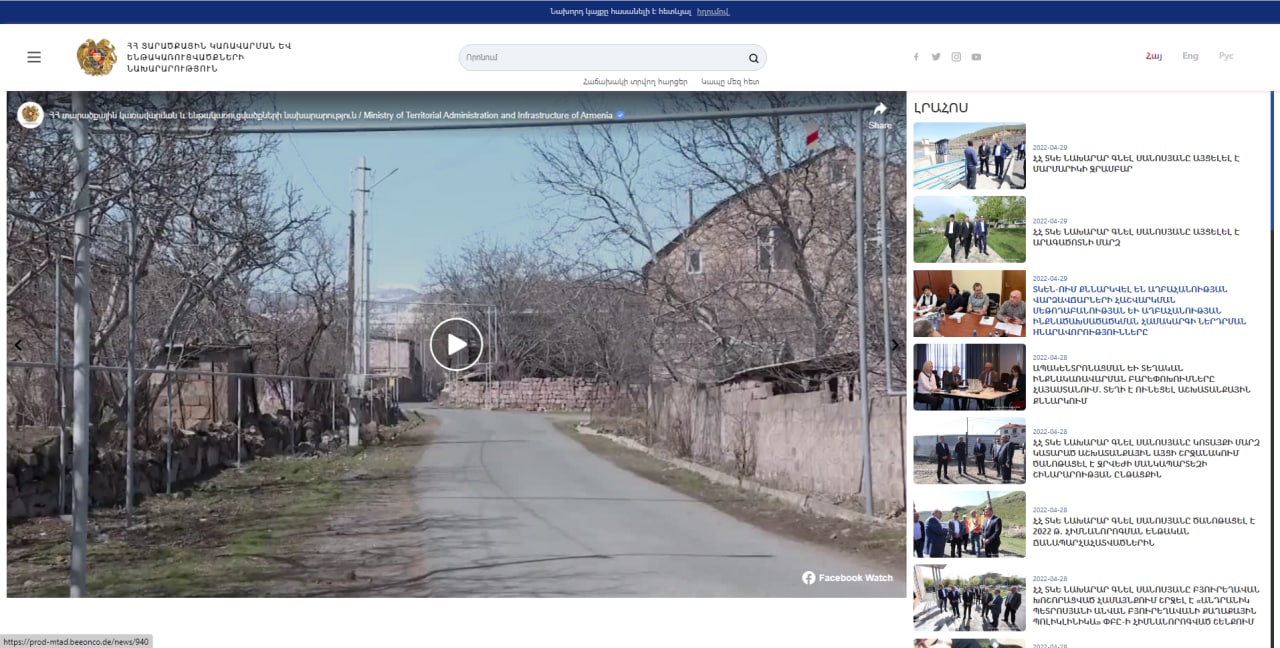Open the Ministry of Territorial Administration video title link

coord(332,115)
